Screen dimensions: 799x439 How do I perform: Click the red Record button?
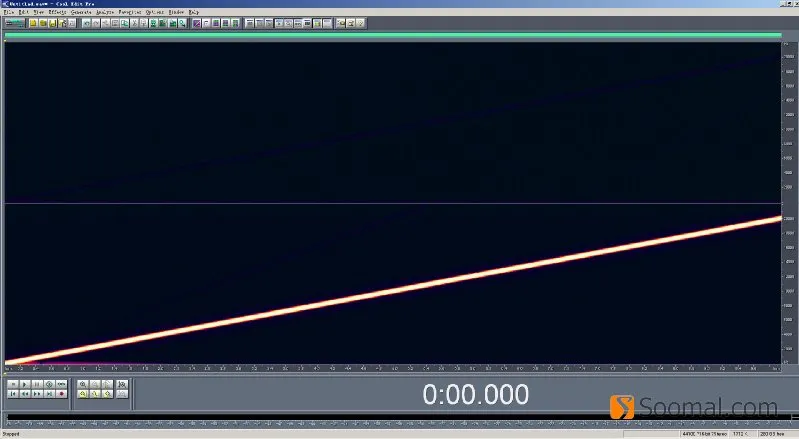click(x=61, y=394)
